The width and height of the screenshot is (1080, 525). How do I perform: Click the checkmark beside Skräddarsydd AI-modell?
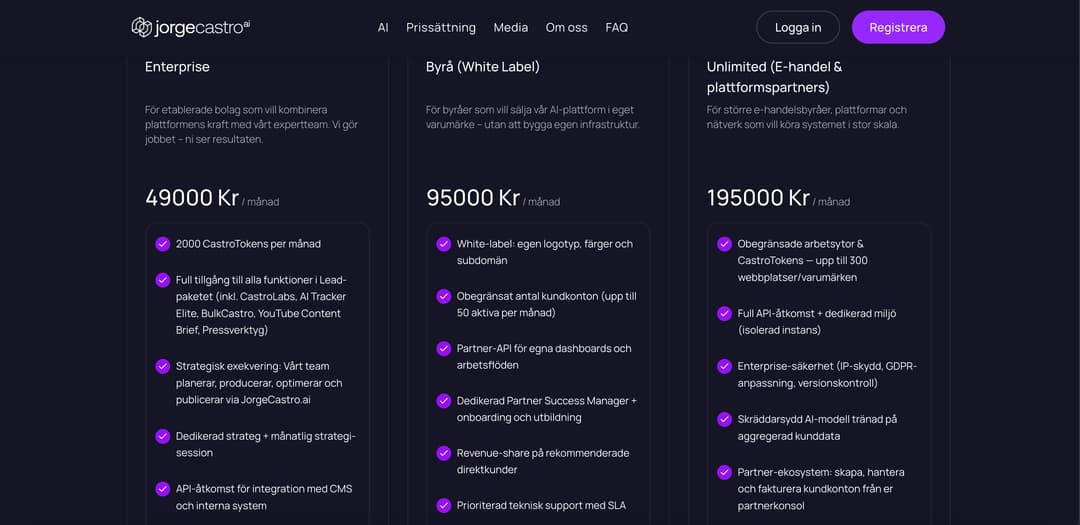coord(724,419)
